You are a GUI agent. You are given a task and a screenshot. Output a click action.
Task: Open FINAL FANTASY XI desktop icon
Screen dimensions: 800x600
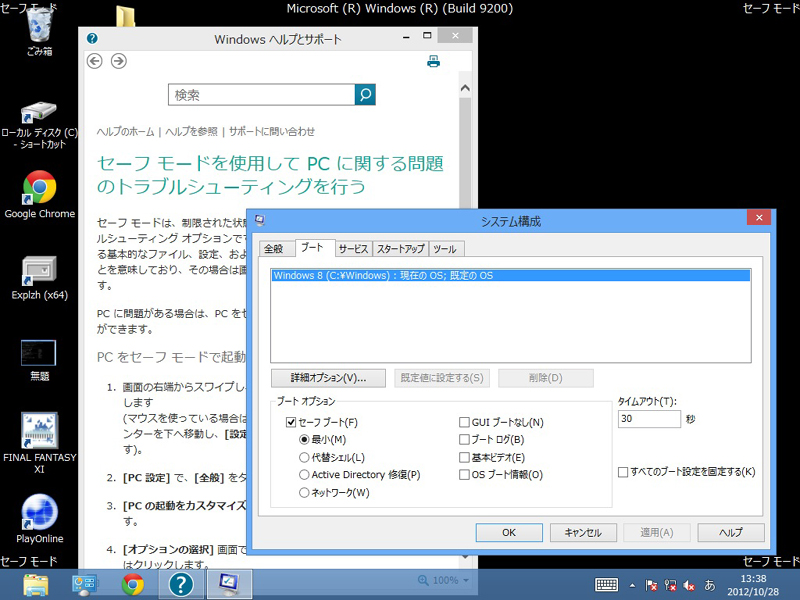click(x=40, y=443)
